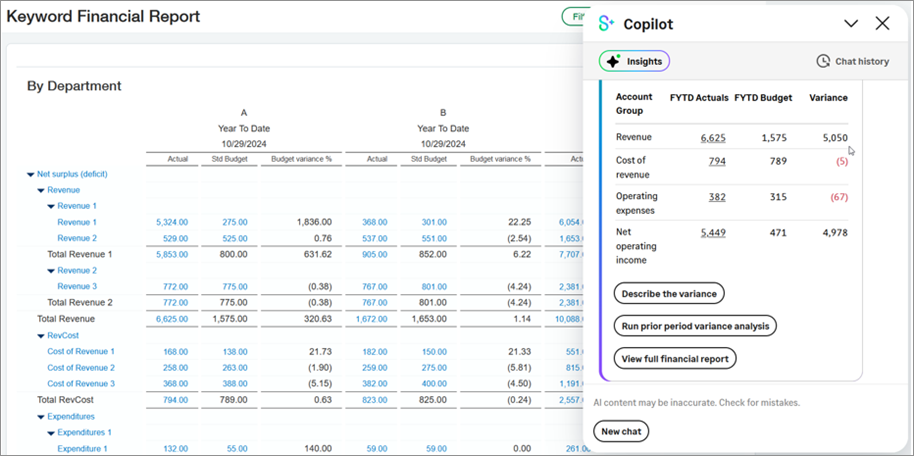Open Operating expenses actuals value 382
This screenshot has width=914, height=456.
[x=716, y=197]
